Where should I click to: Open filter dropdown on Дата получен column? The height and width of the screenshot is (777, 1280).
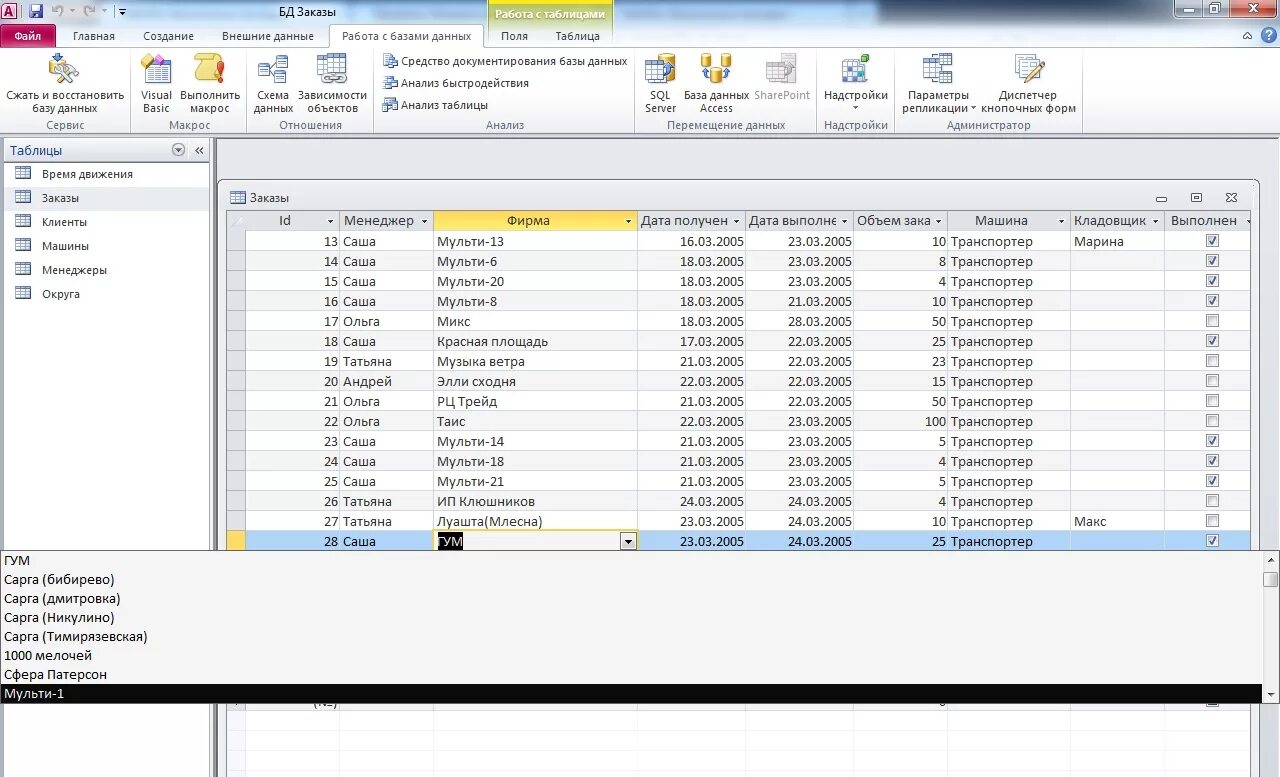point(737,221)
